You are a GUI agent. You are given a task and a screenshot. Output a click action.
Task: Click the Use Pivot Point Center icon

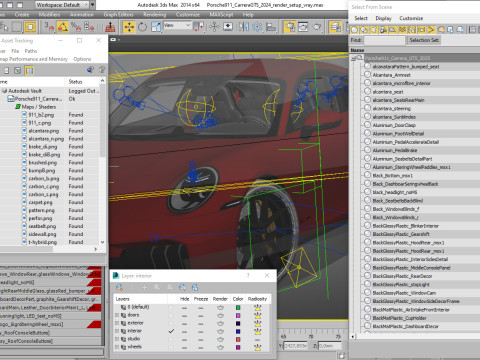[199, 27]
